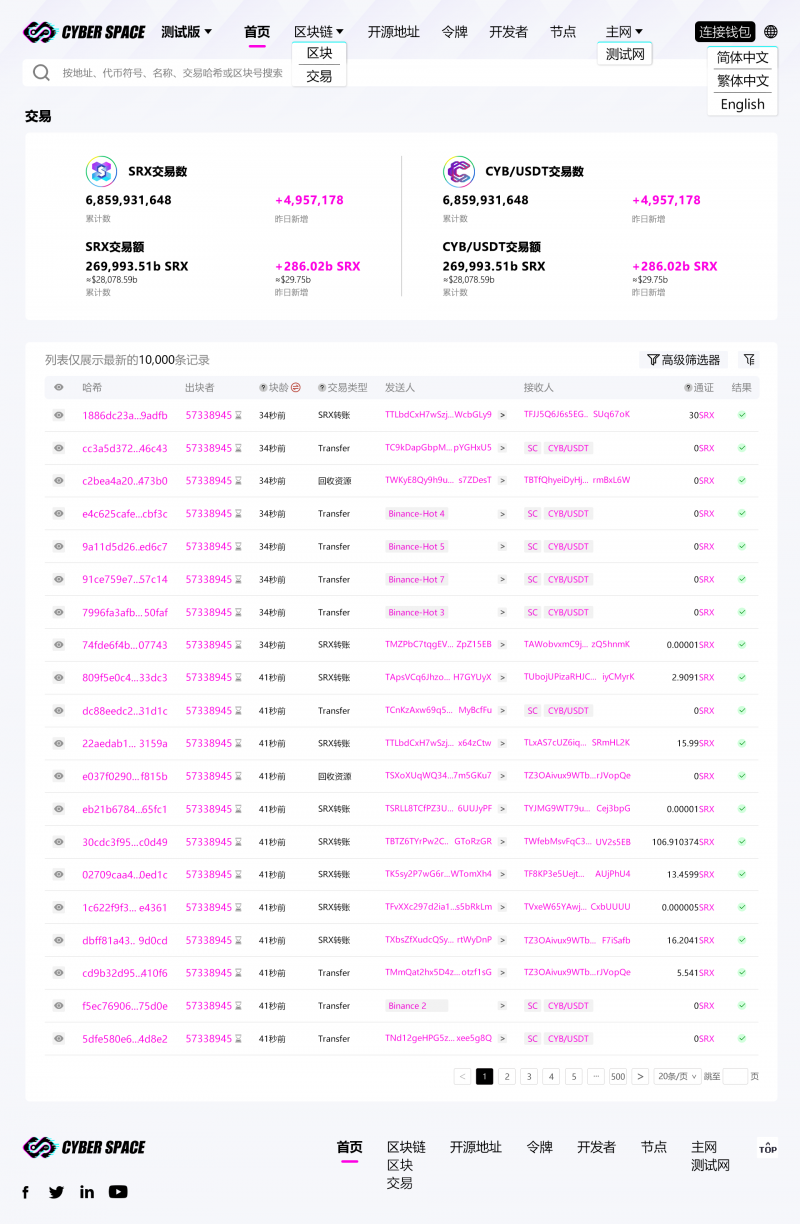Open the LinkedIn link in footer

click(x=87, y=1191)
